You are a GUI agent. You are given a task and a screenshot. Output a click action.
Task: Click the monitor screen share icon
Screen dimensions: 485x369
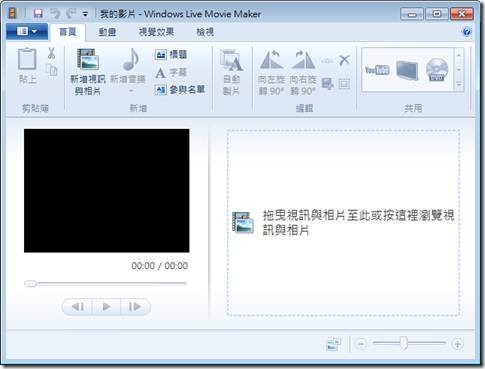[407, 70]
